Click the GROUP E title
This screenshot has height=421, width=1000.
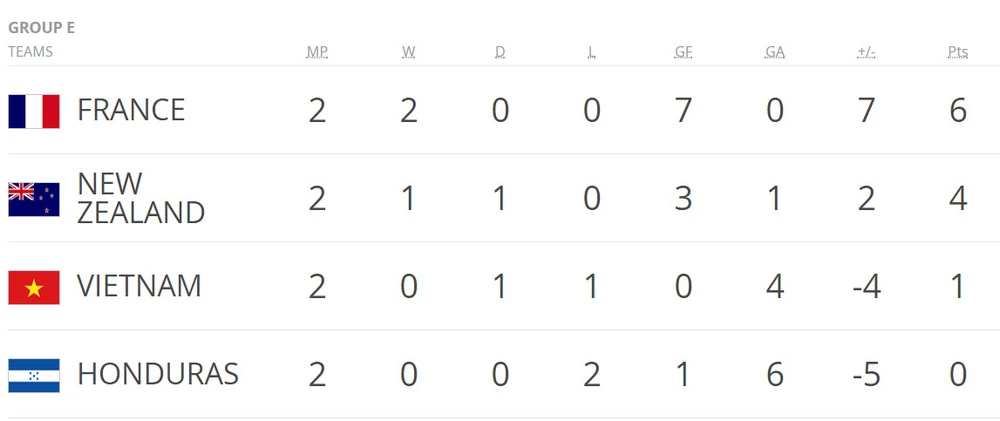point(41,28)
